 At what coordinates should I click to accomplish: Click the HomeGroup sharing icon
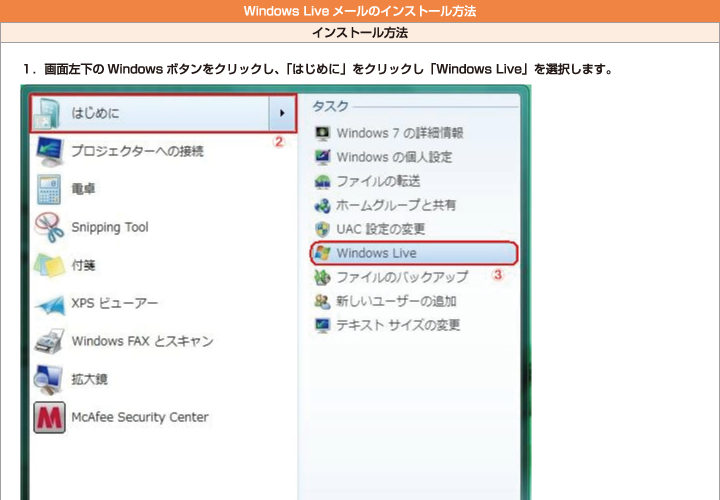pos(322,205)
